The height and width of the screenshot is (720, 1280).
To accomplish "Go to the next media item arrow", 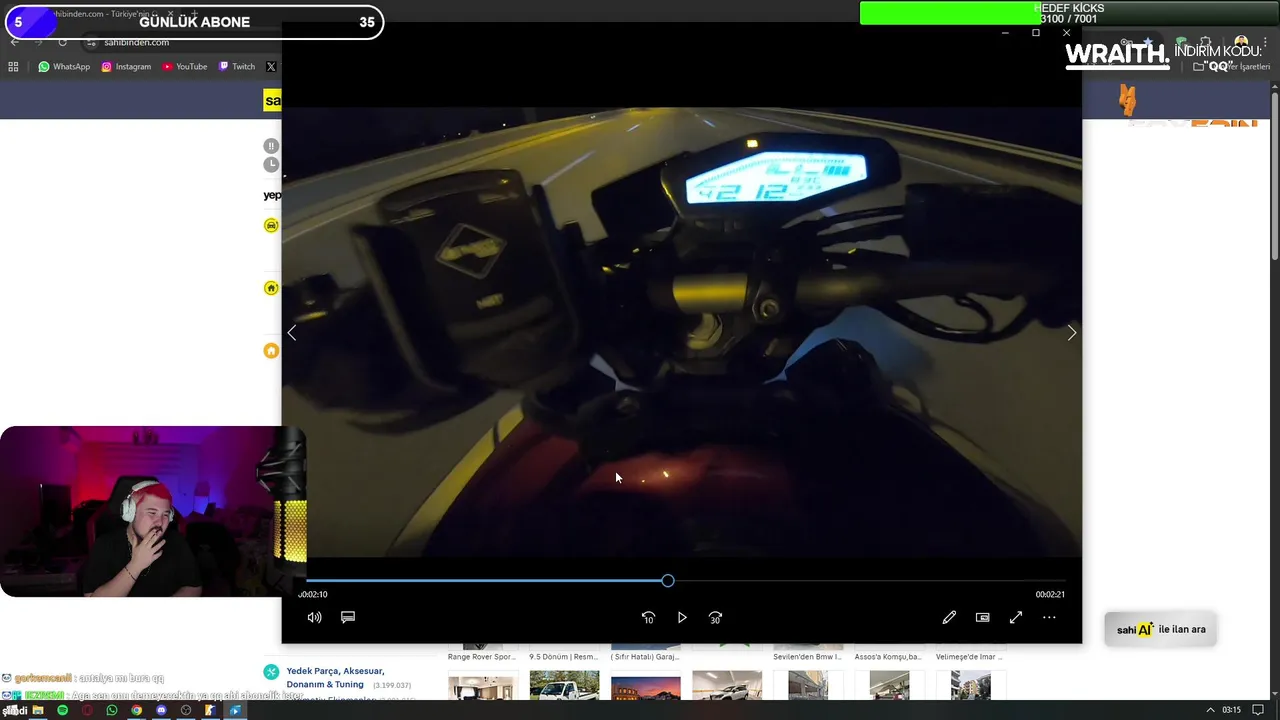I will click(1072, 333).
